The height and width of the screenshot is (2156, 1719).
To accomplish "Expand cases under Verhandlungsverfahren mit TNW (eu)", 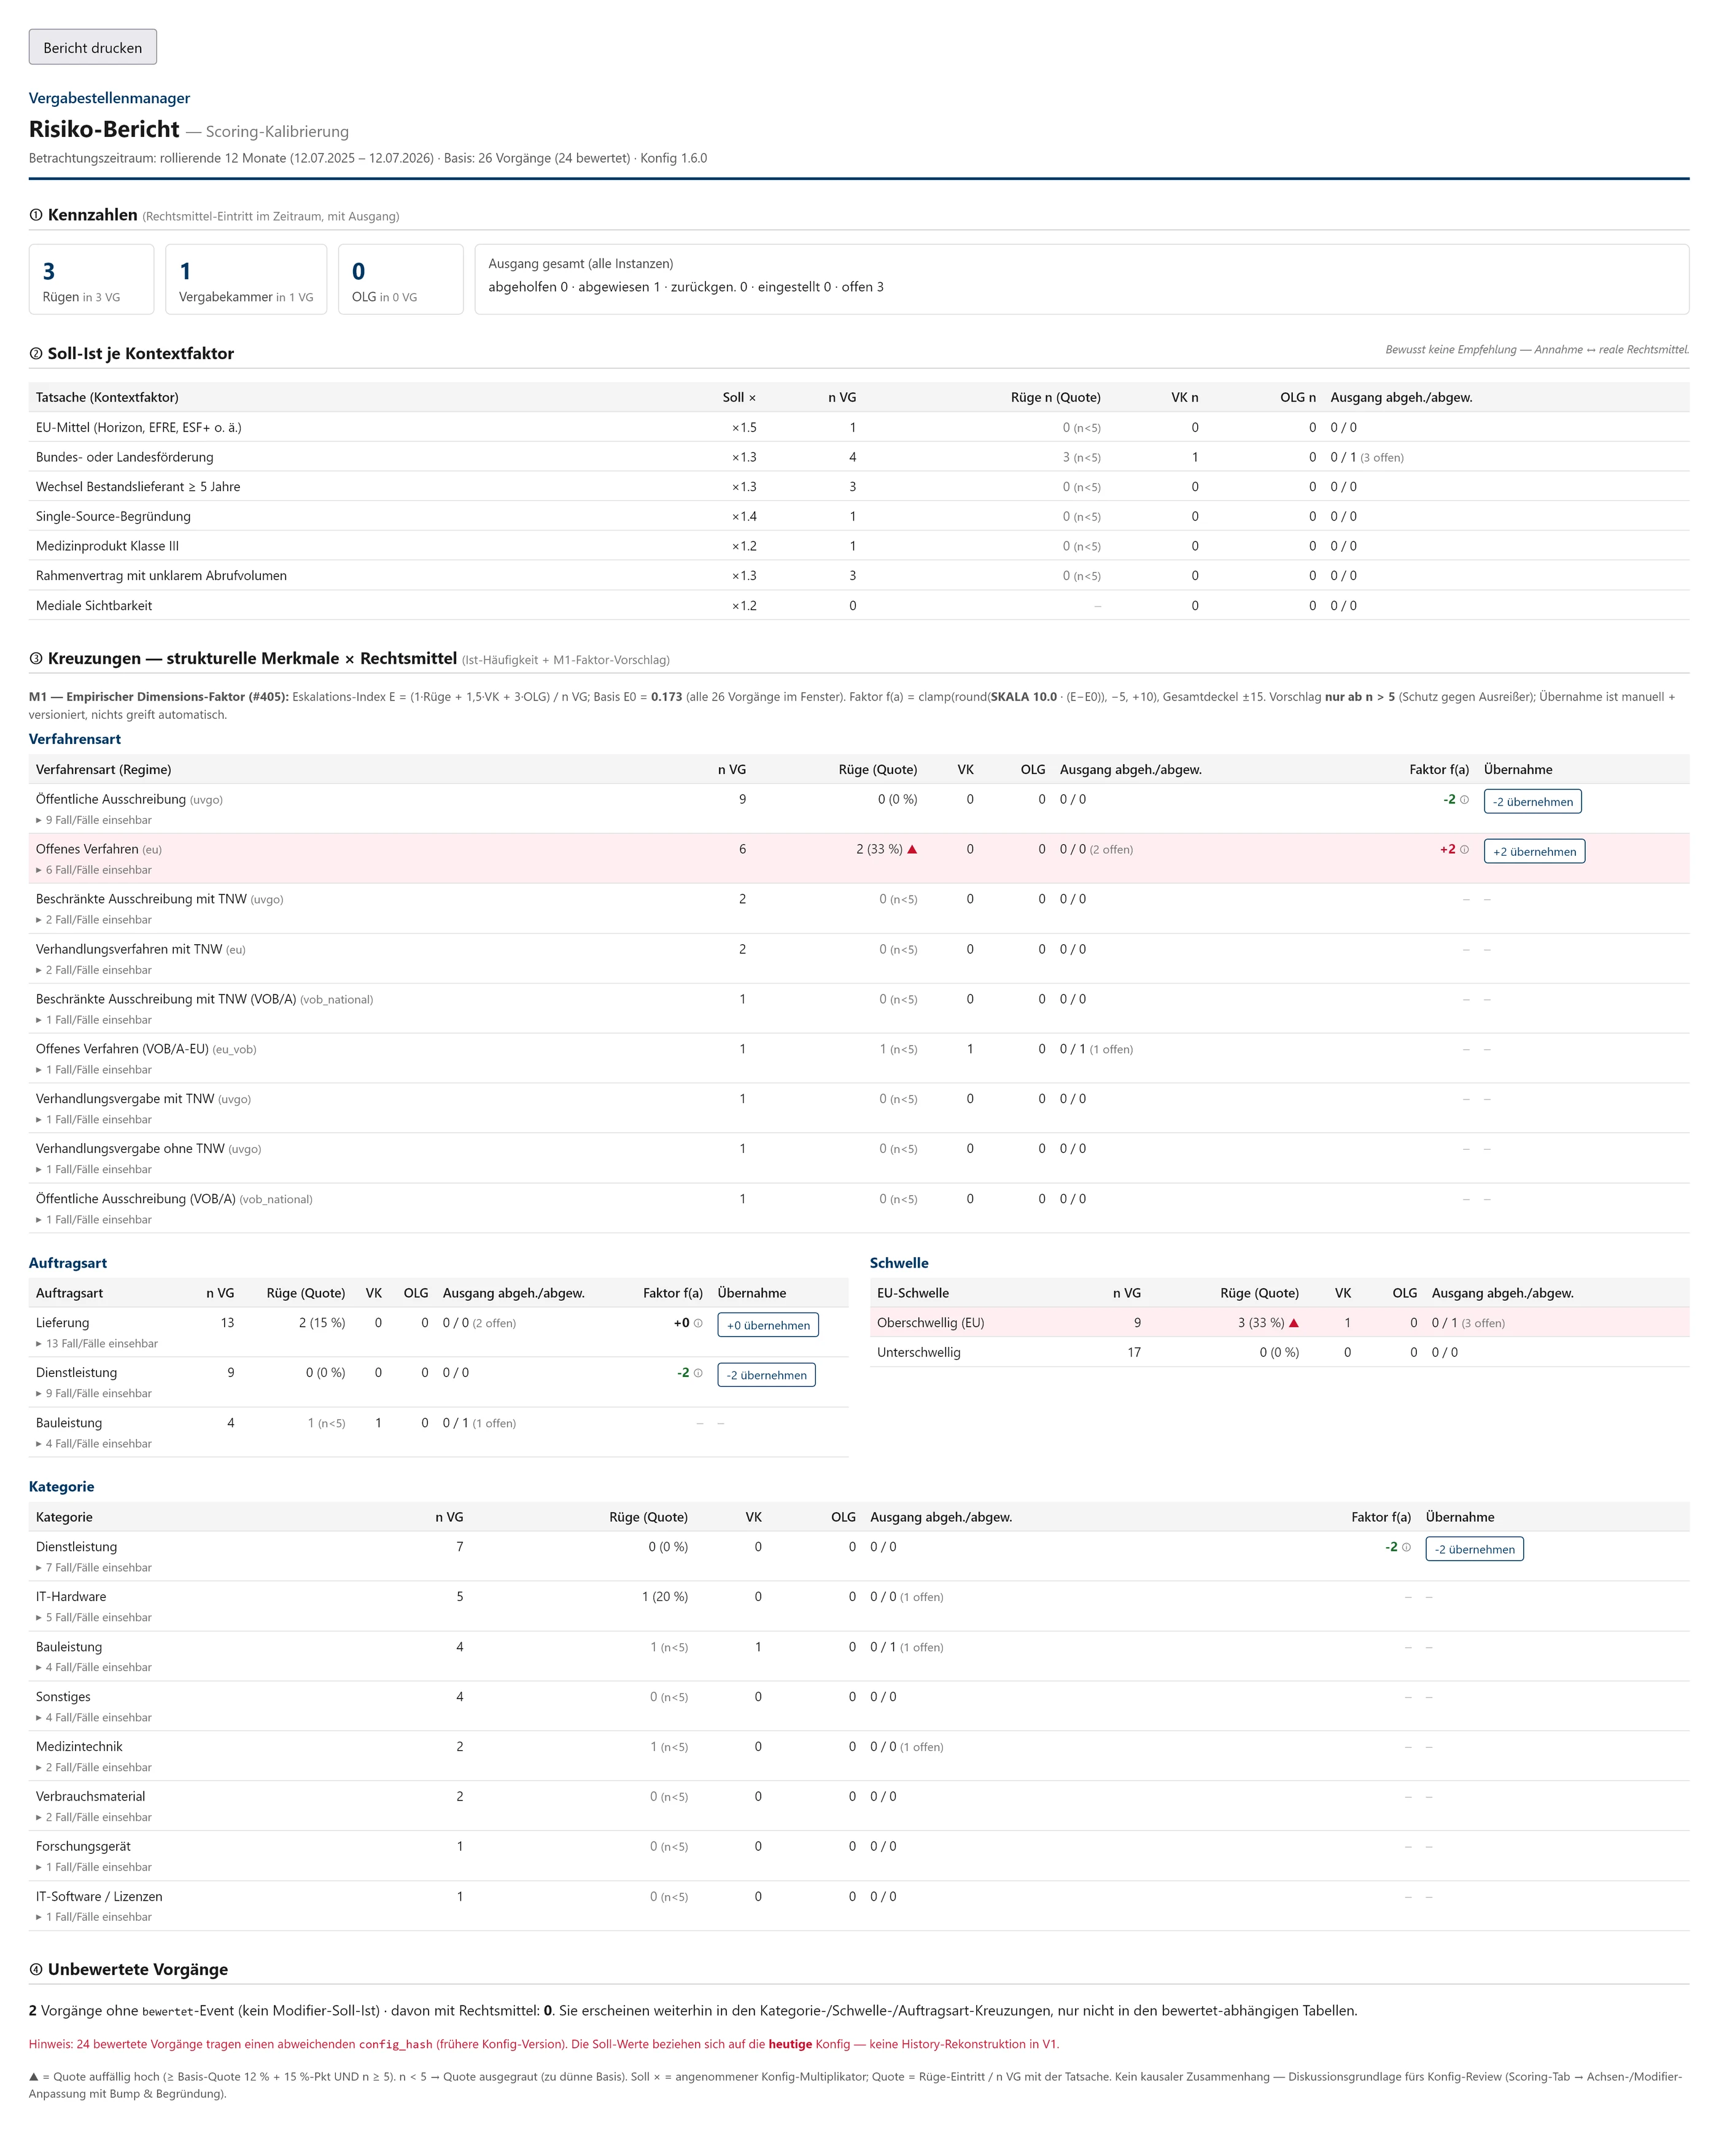I will pyautogui.click(x=94, y=971).
